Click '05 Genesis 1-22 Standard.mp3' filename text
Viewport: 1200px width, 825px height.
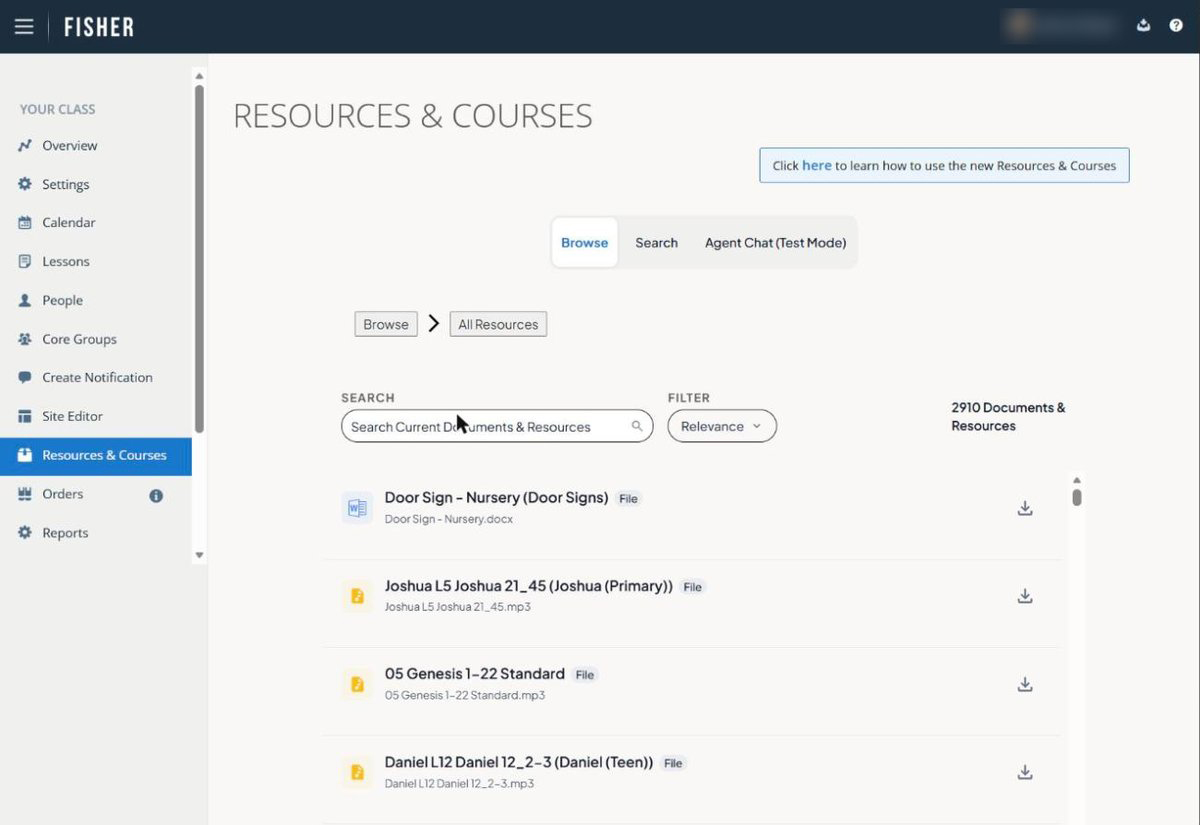point(465,696)
